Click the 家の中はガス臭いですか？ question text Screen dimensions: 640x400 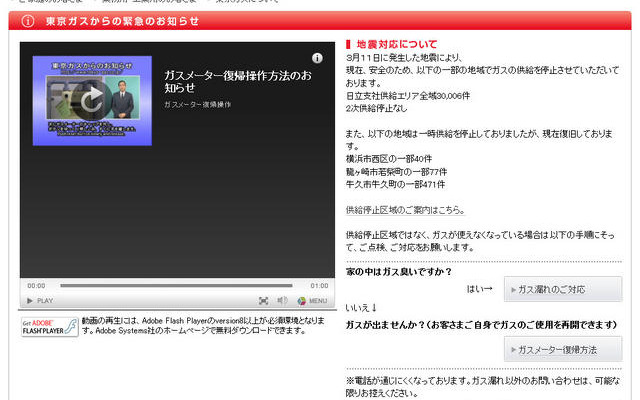click(x=399, y=272)
